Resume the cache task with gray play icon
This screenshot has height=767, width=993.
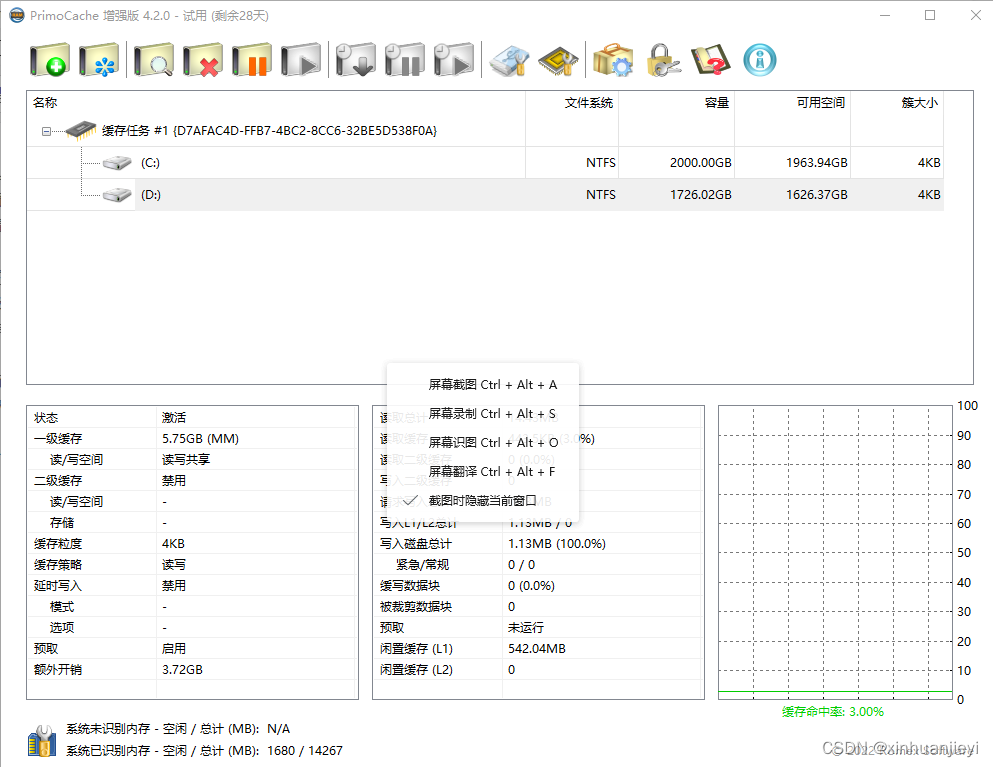point(301,60)
